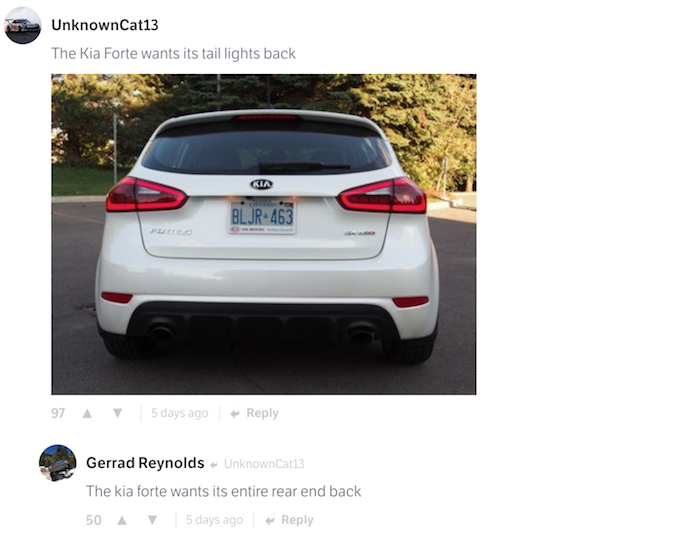Downvote Gerrad Reynolds' reply
Screen dimensions: 700x539
click(152, 520)
